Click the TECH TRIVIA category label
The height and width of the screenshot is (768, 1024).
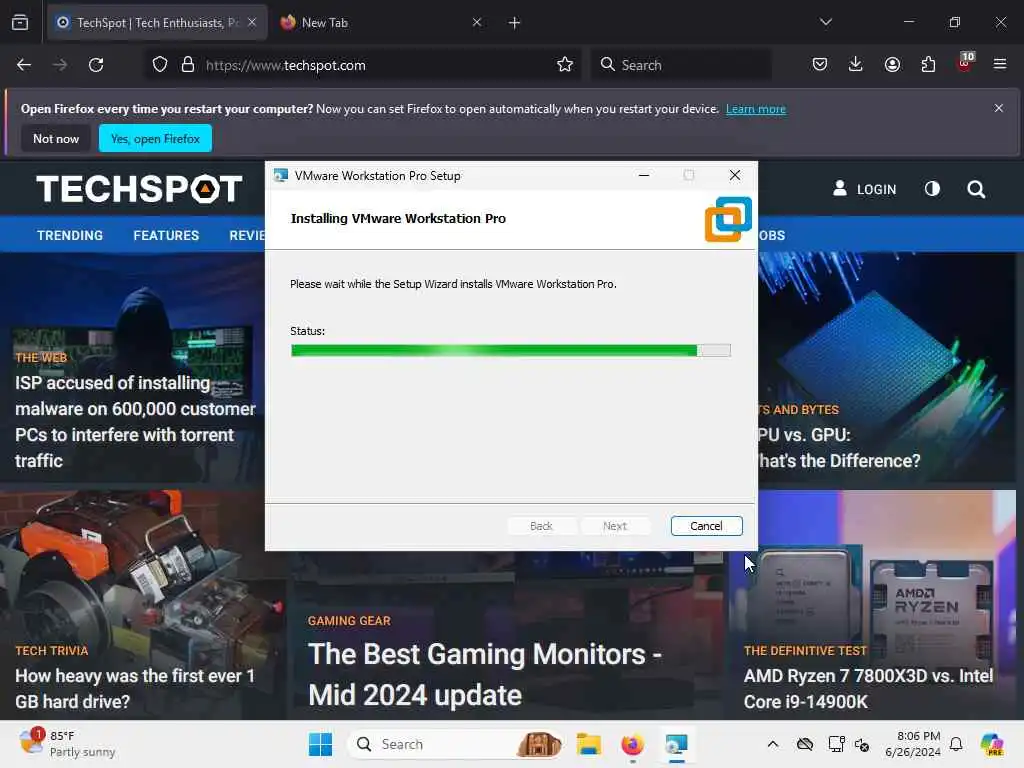pyautogui.click(x=52, y=650)
